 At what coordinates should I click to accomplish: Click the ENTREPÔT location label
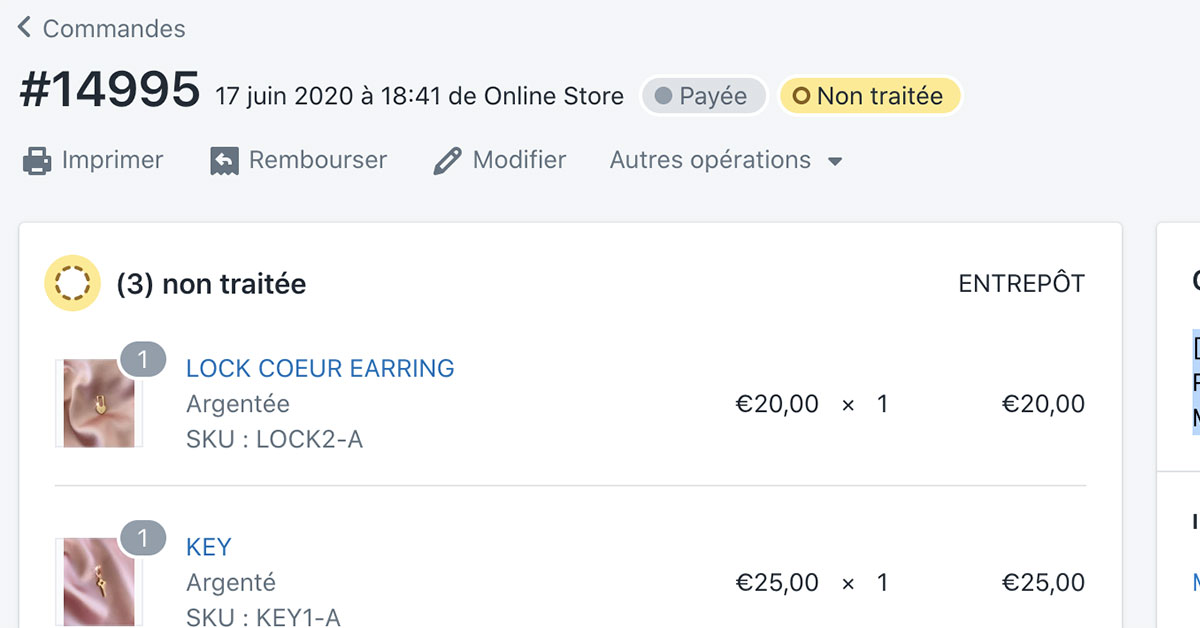pos(1021,284)
